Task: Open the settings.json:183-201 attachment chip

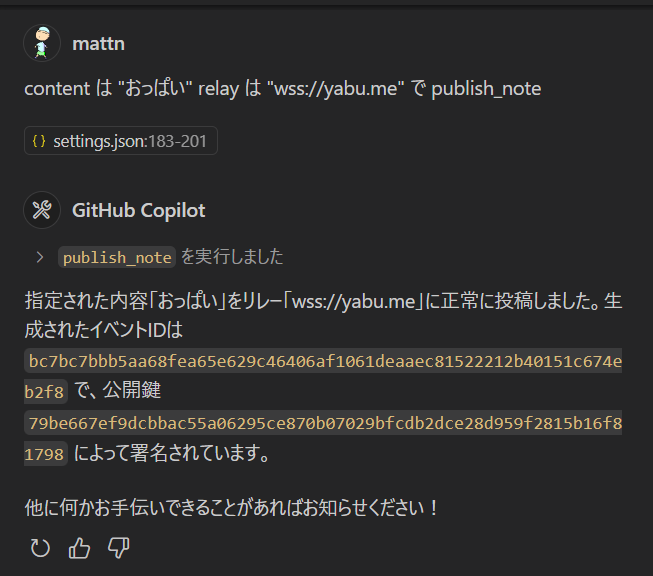Action: pyautogui.click(x=121, y=141)
